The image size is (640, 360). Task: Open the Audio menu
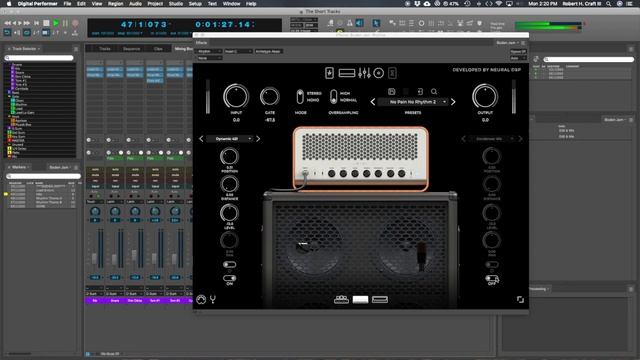(135, 4)
